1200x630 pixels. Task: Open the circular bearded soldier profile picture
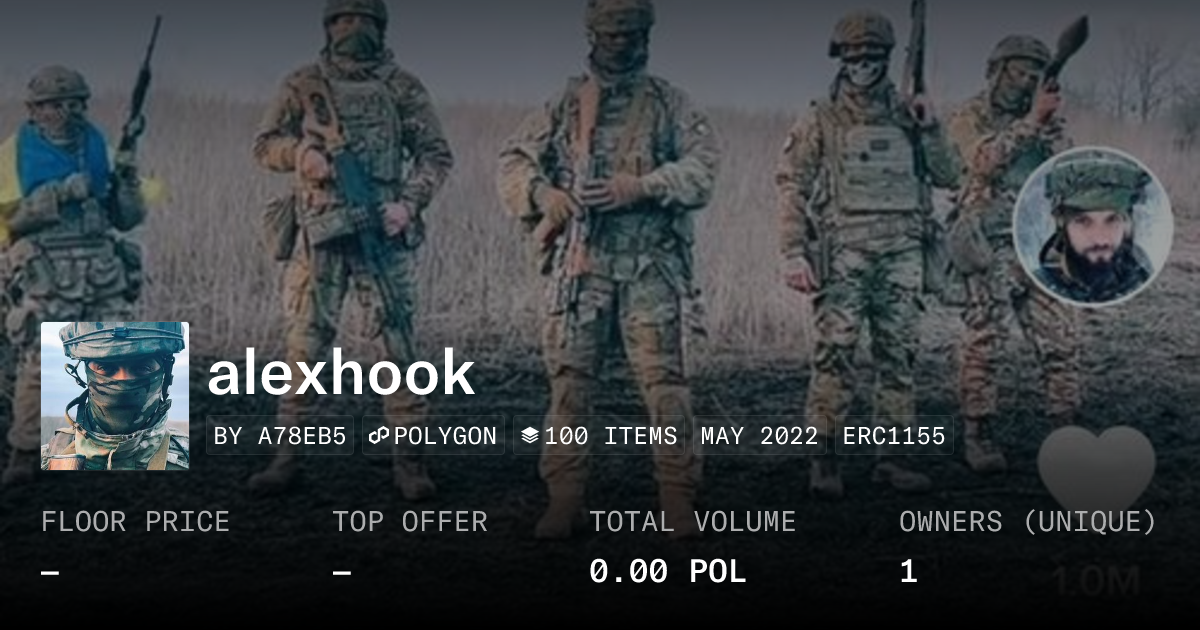tap(1093, 226)
